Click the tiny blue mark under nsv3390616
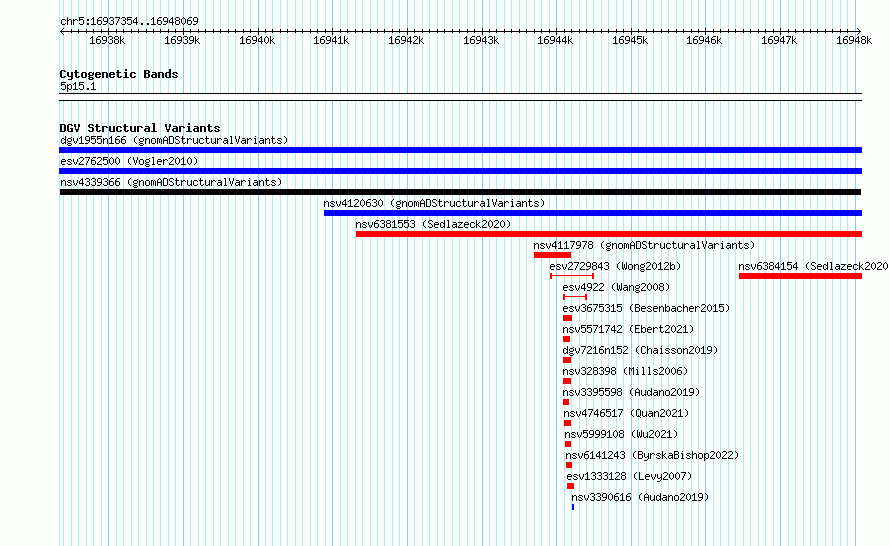The image size is (890, 546). pyautogui.click(x=573, y=507)
